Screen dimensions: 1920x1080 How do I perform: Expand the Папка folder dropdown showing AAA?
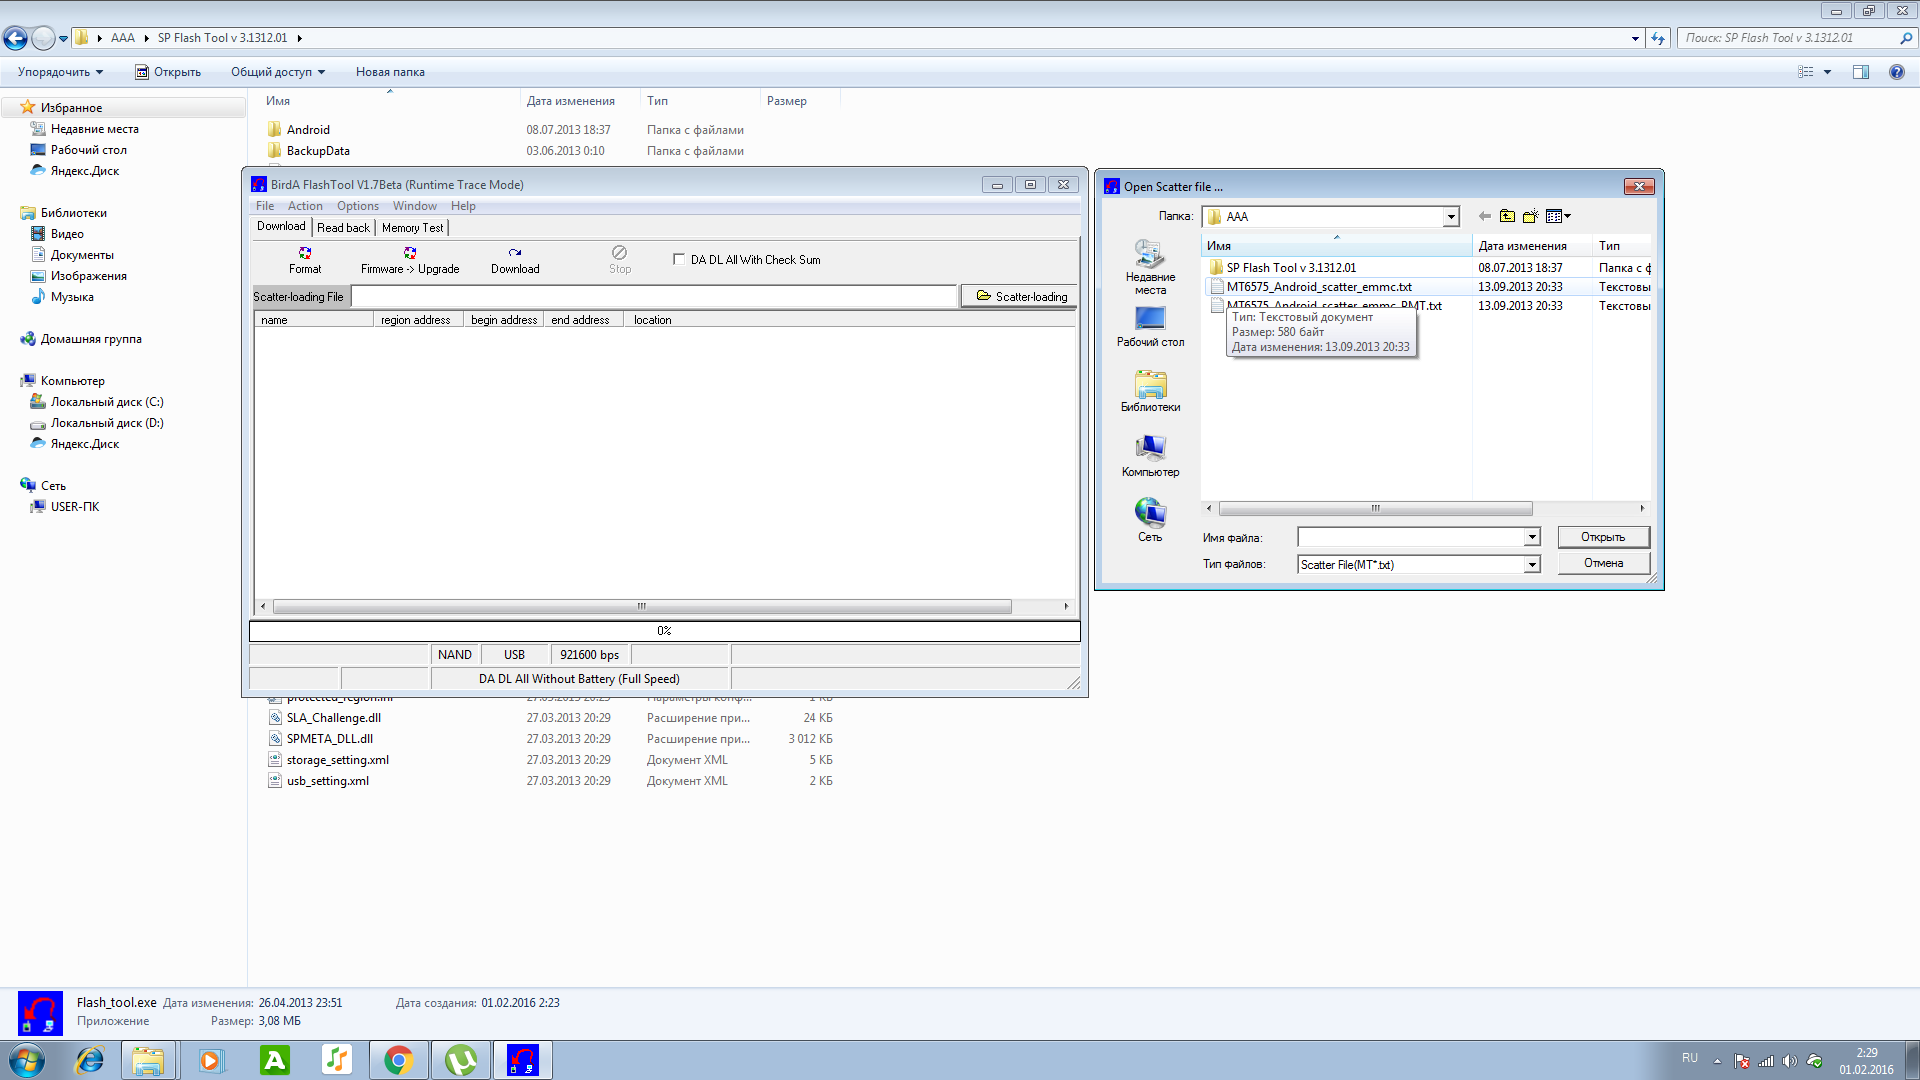point(1450,217)
